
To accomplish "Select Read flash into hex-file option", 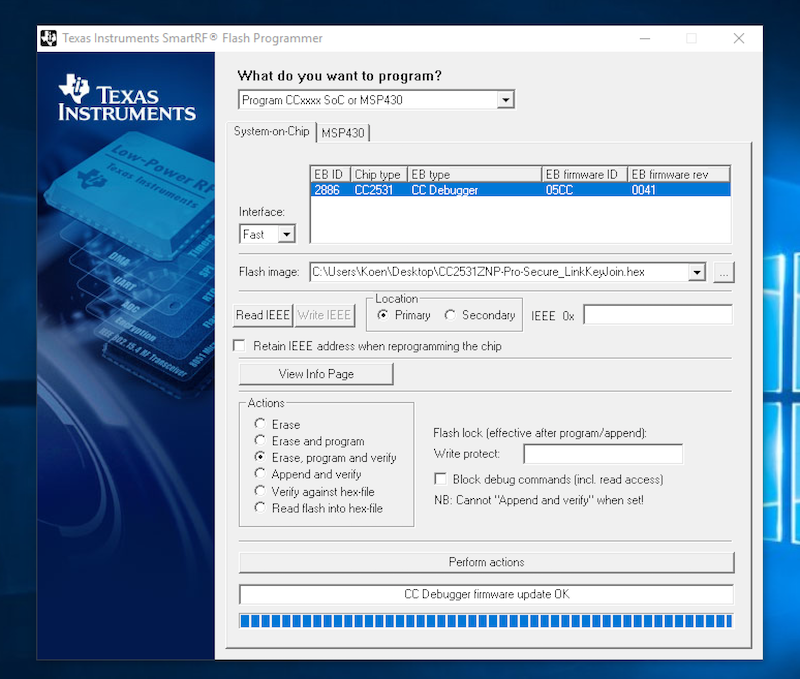I will pyautogui.click(x=261, y=508).
